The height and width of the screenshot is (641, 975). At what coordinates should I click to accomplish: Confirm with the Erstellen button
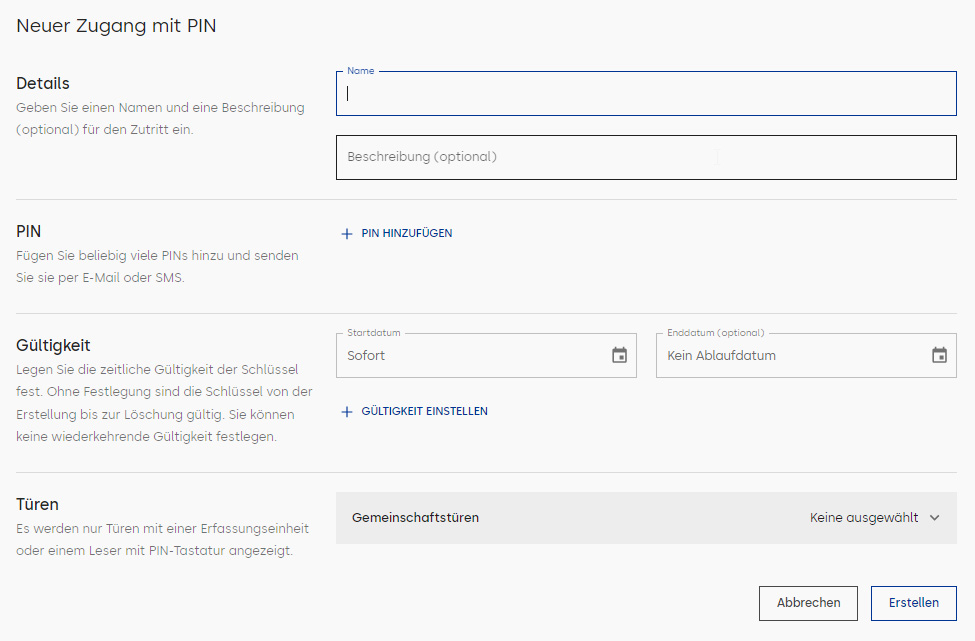pos(913,603)
